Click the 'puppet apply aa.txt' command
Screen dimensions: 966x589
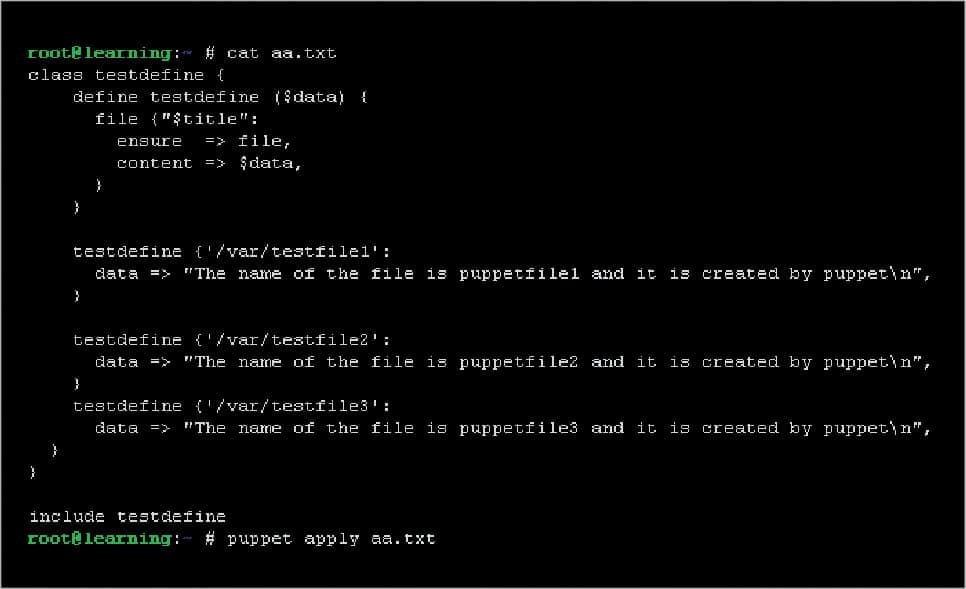point(331,539)
